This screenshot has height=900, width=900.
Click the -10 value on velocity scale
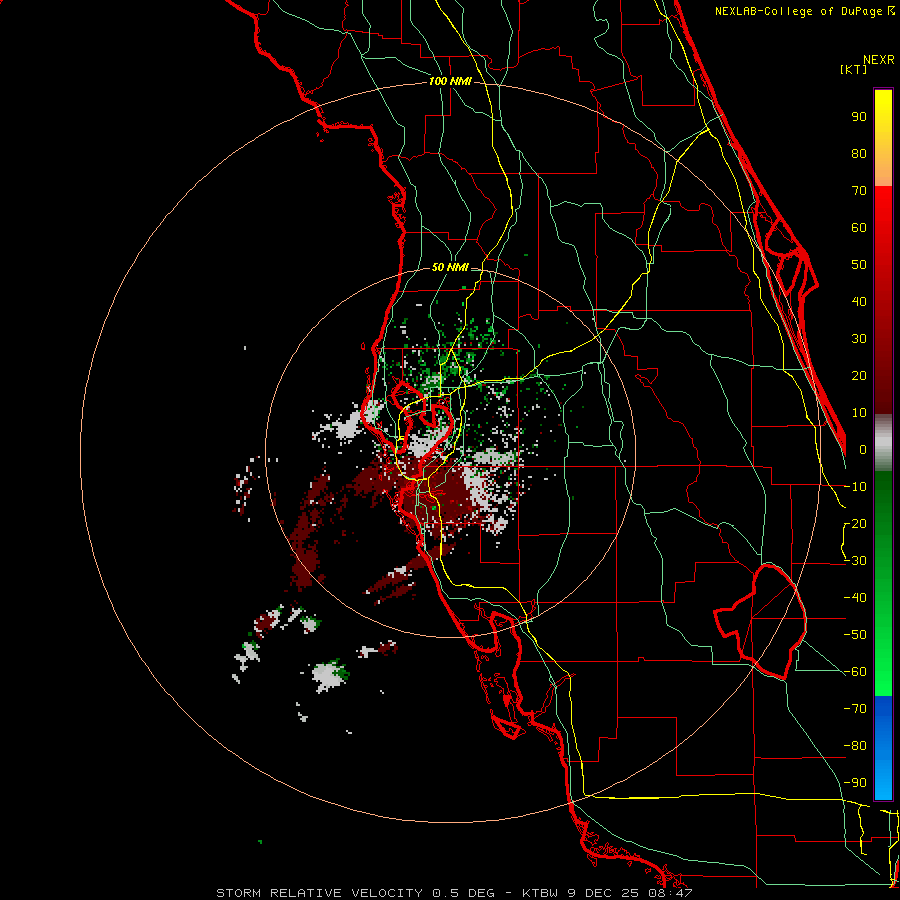tap(855, 487)
